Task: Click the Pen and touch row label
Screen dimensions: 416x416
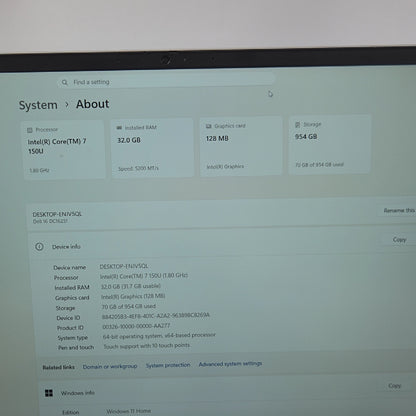Action: click(x=76, y=348)
